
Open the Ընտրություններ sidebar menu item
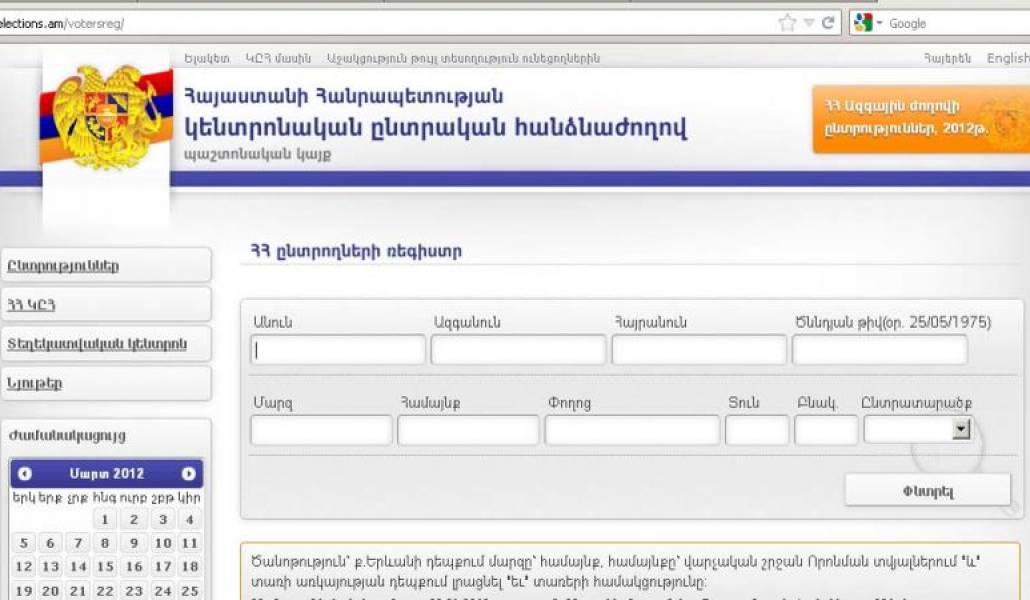(105, 266)
